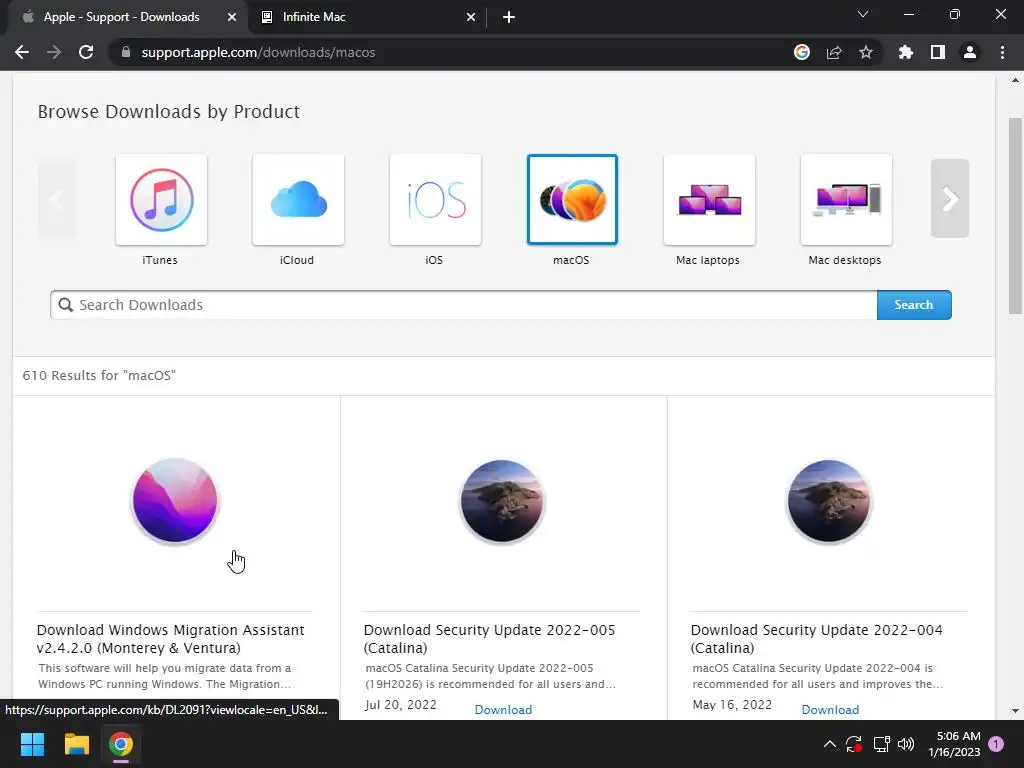Open the clock showing 5:06 AM
The image size is (1024, 768).
[954, 744]
